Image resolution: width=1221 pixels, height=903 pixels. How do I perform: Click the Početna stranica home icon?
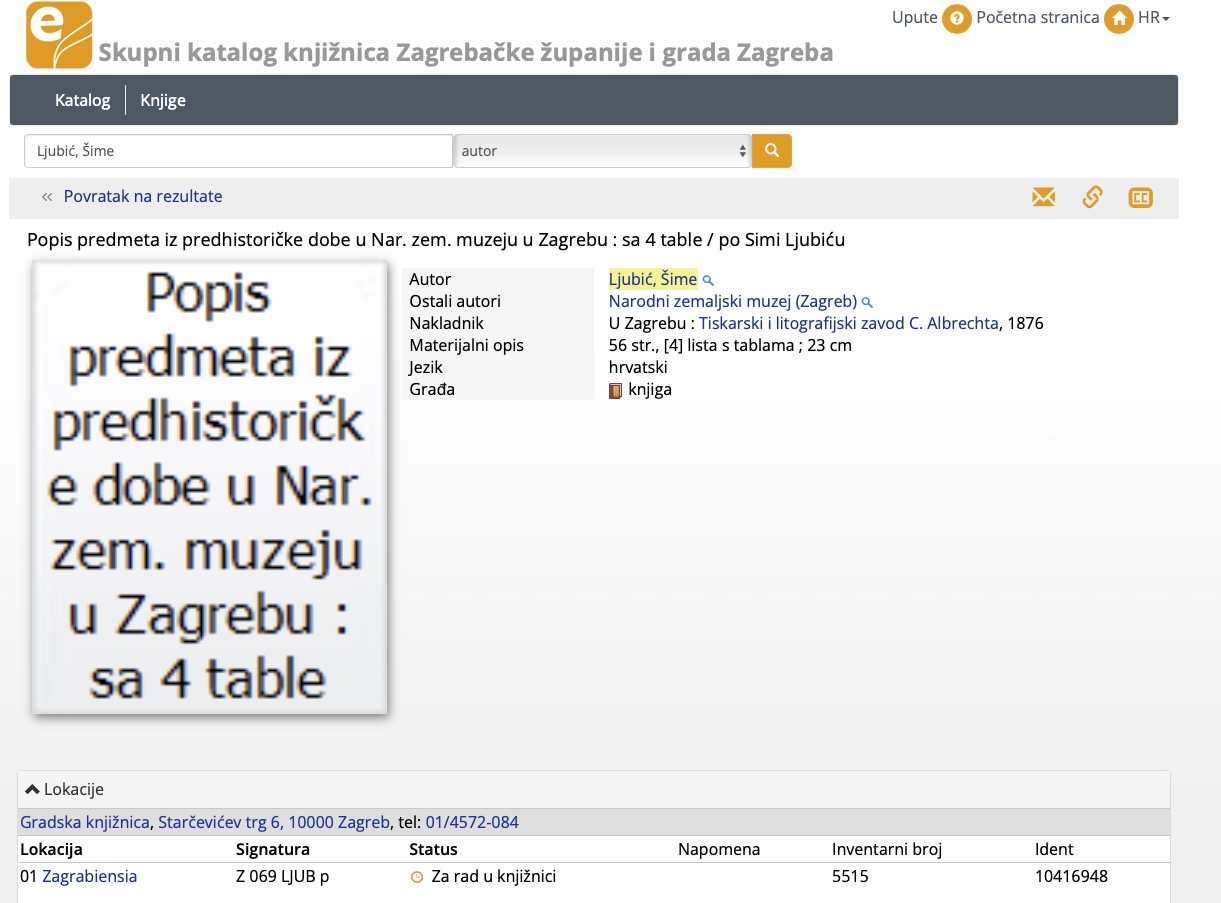point(1119,19)
